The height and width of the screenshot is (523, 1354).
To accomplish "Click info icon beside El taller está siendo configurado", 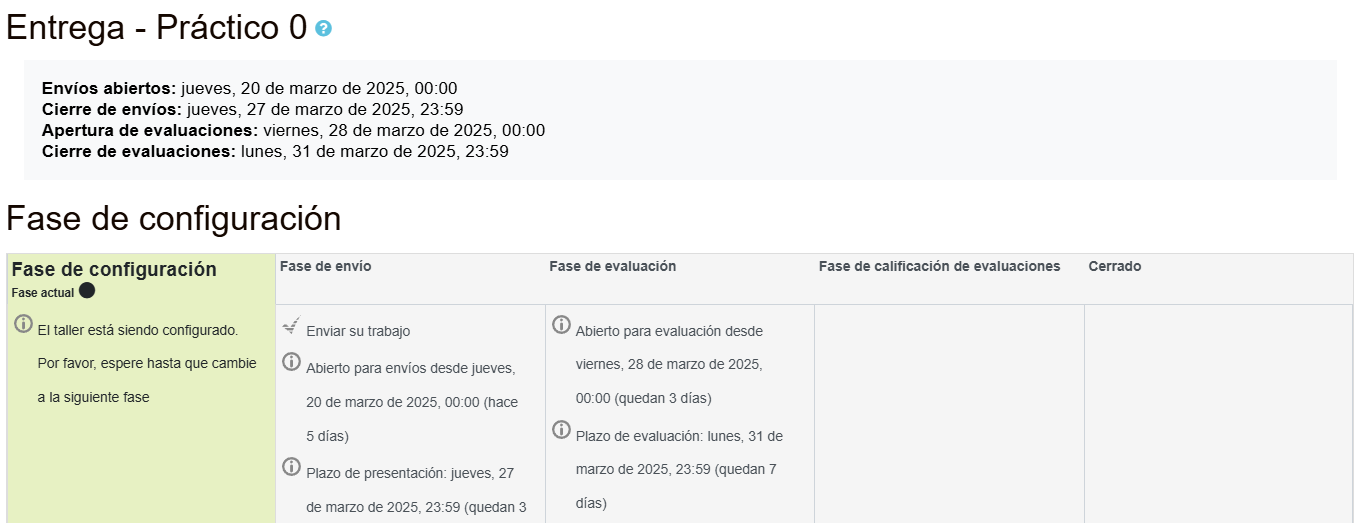I will [23, 324].
